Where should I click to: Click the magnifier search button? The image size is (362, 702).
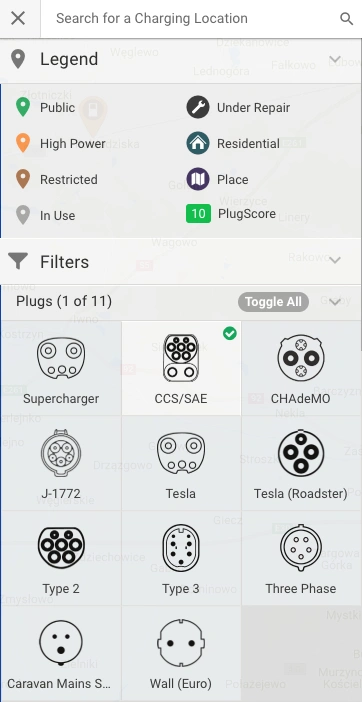pyautogui.click(x=346, y=18)
